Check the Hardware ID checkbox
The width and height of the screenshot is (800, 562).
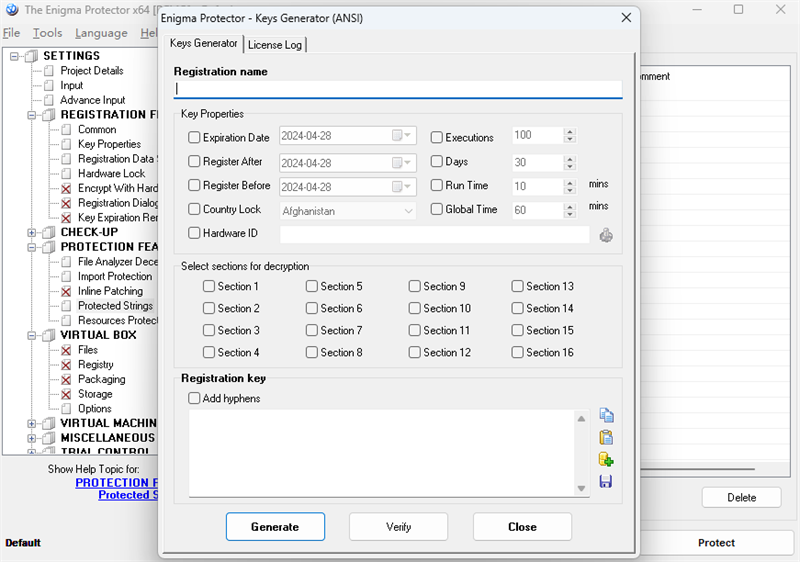tap(194, 233)
